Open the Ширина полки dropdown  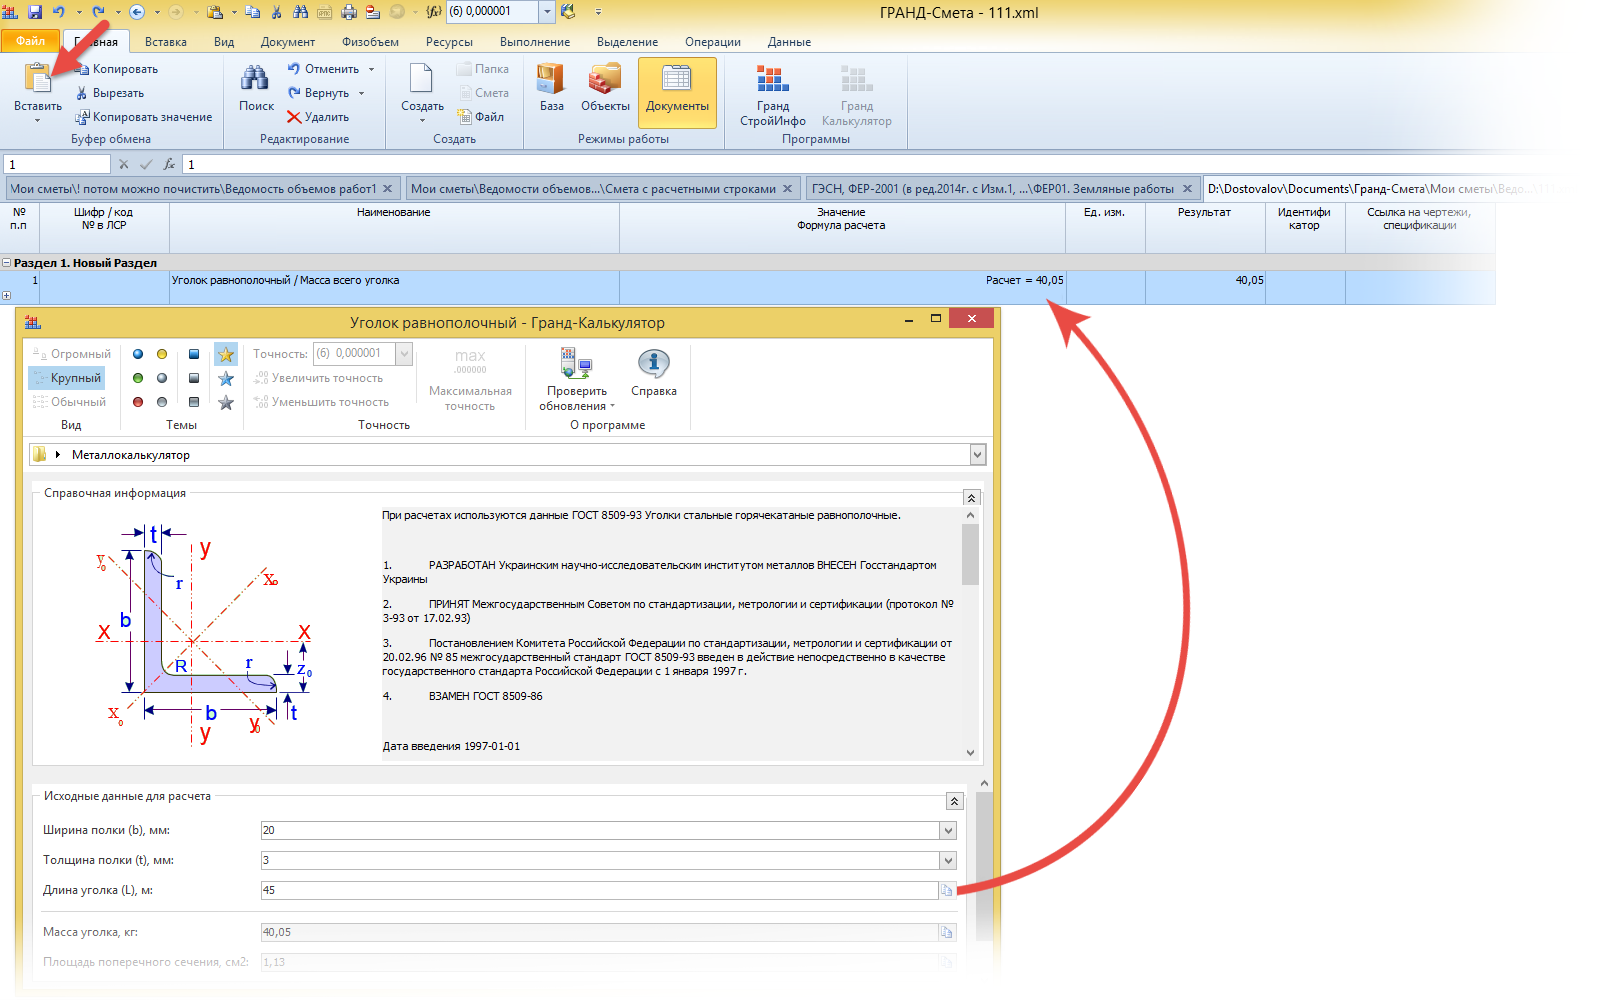coord(948,831)
